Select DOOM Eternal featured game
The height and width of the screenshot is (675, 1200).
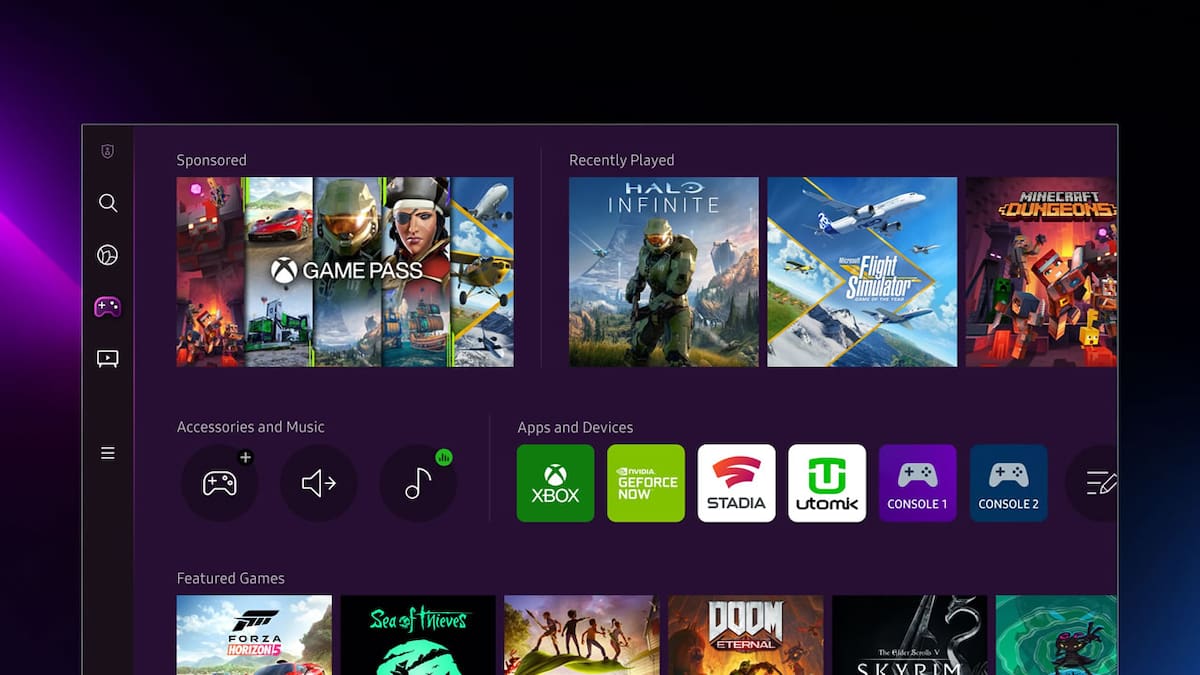(746, 635)
